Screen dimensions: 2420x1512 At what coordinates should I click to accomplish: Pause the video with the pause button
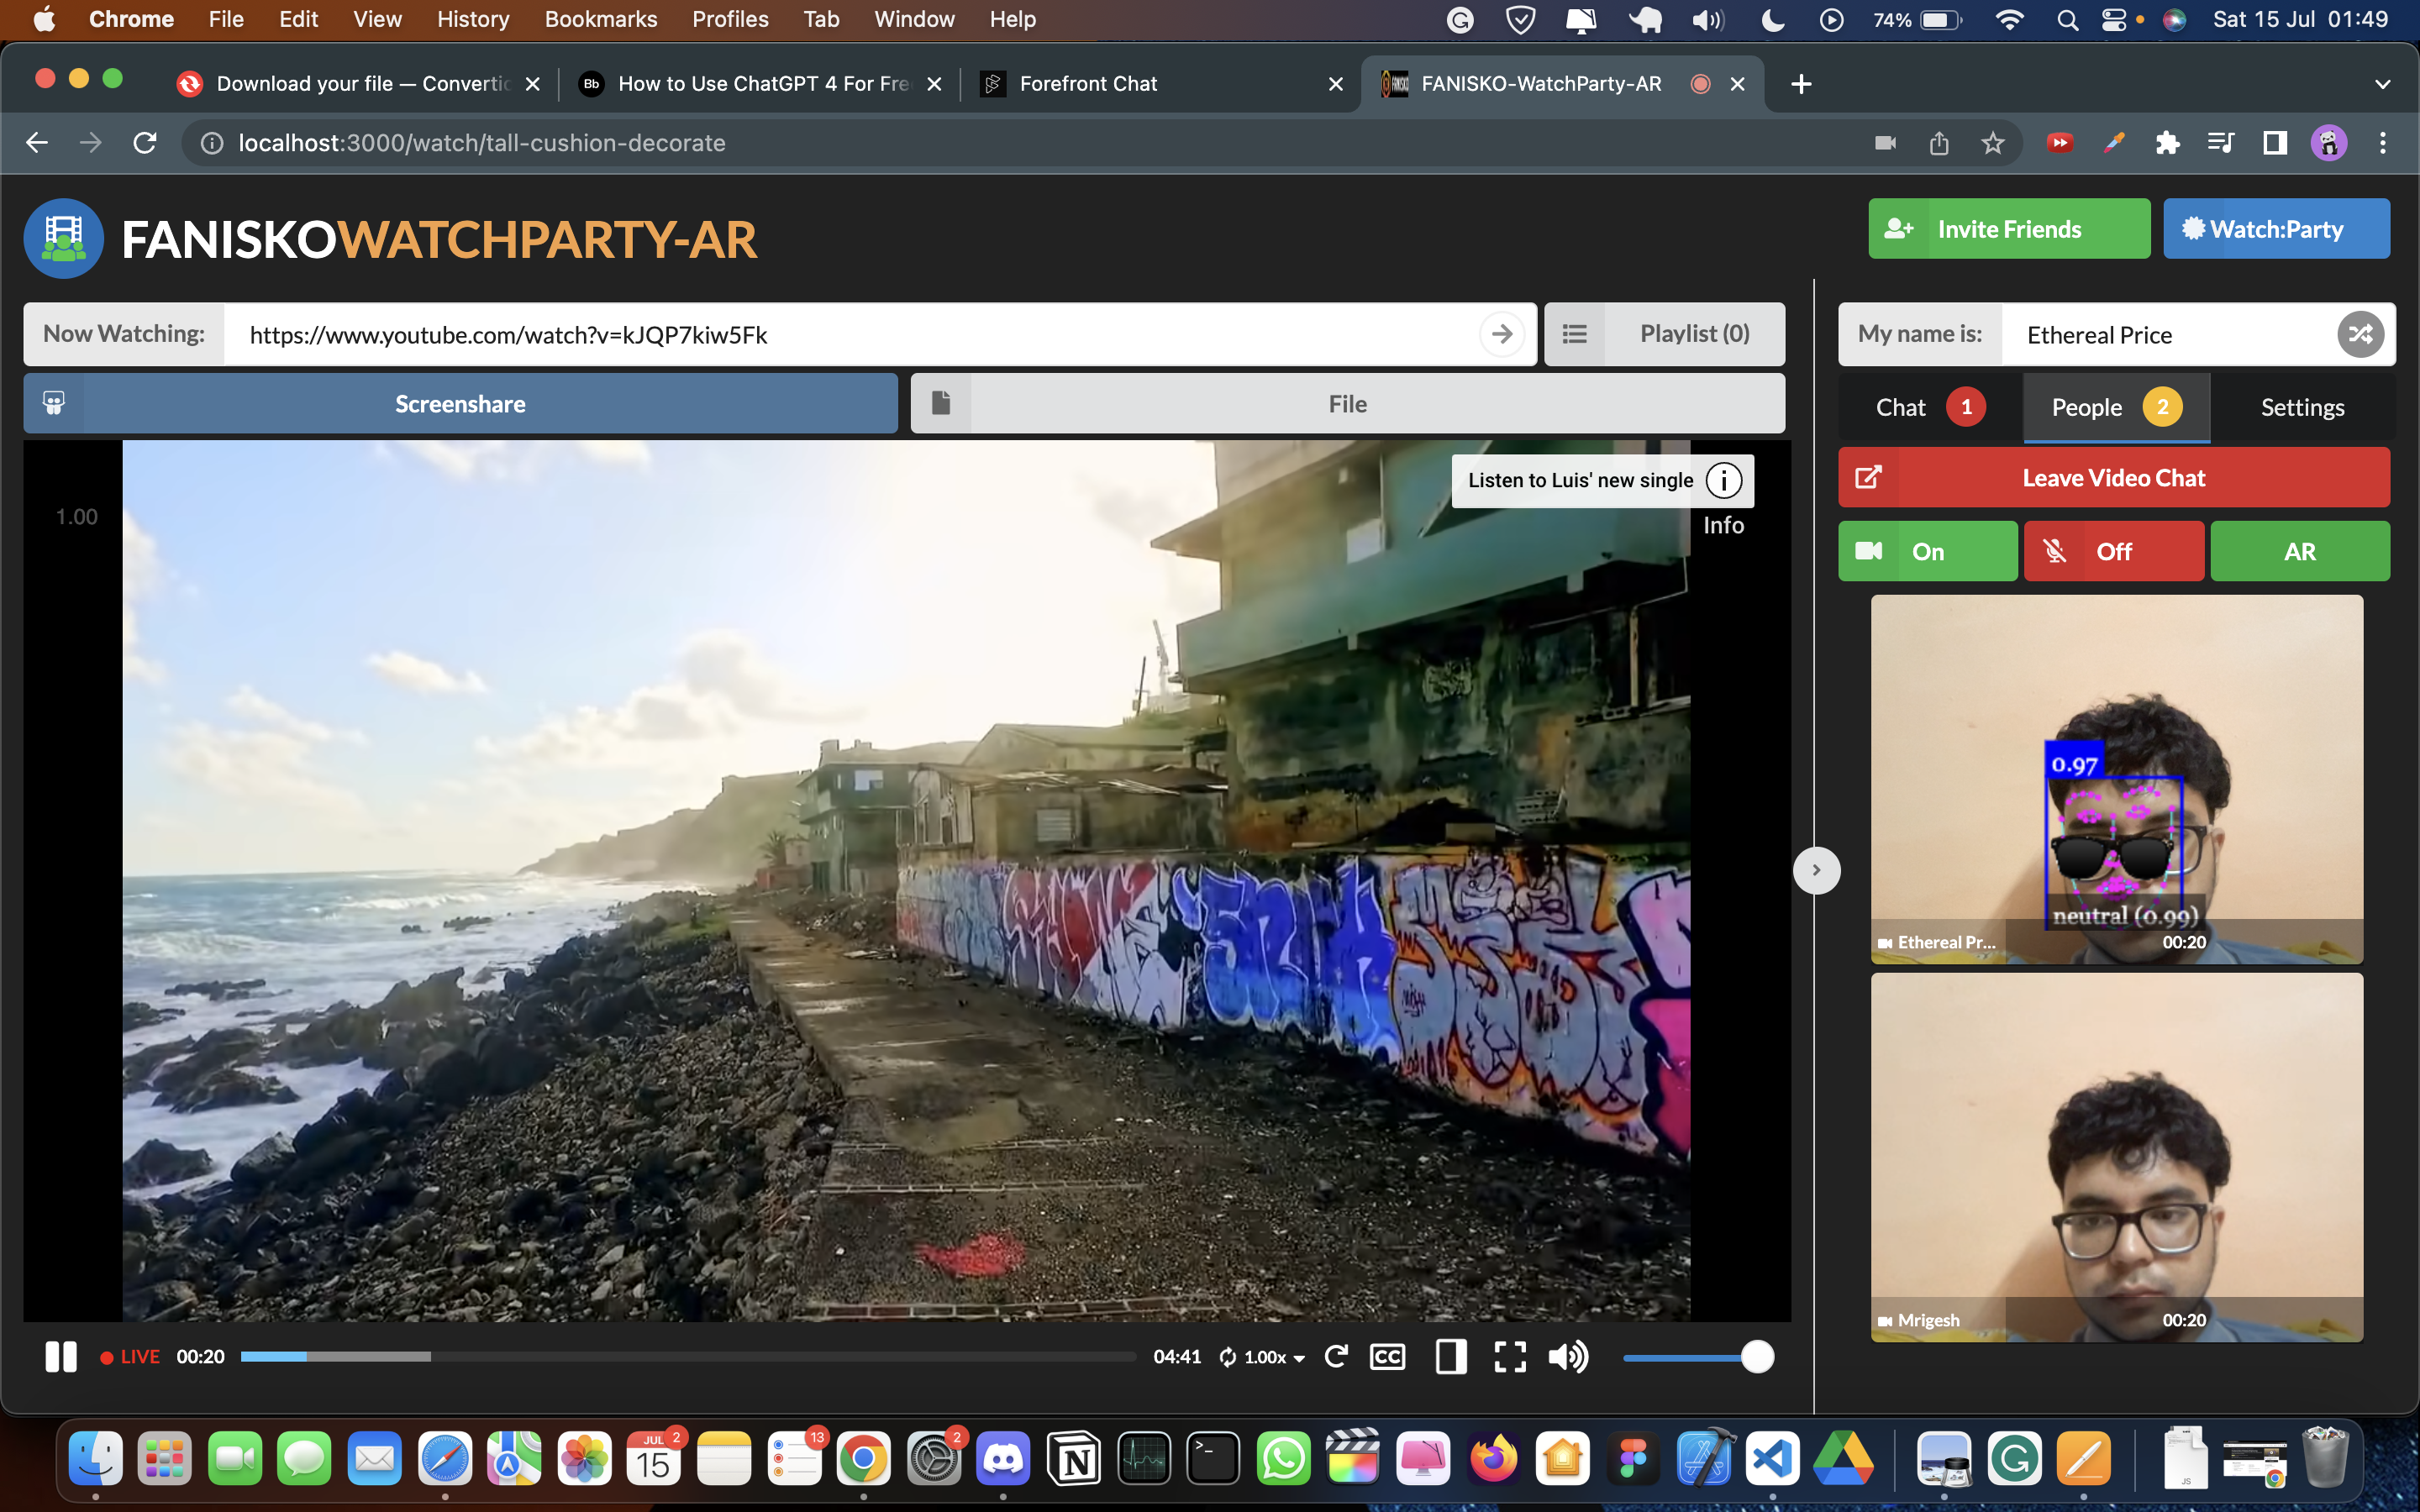[x=61, y=1357]
